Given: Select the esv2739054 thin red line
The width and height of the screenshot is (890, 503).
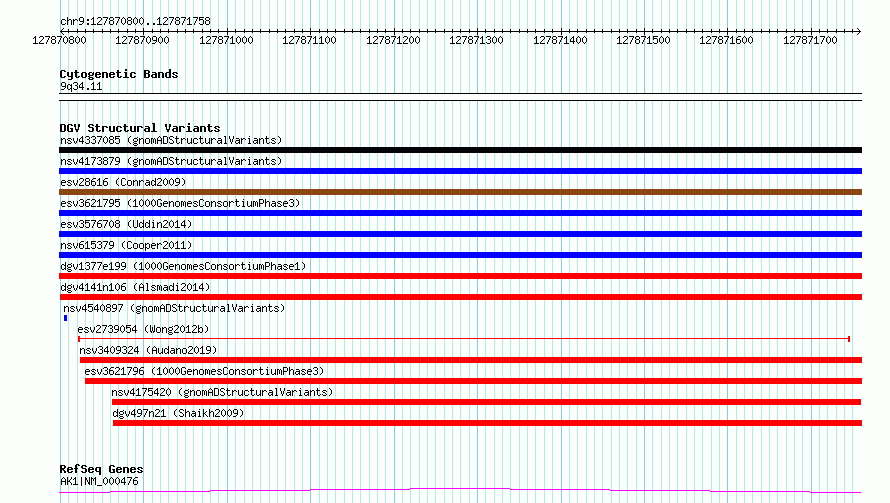Looking at the screenshot, I should (x=464, y=339).
